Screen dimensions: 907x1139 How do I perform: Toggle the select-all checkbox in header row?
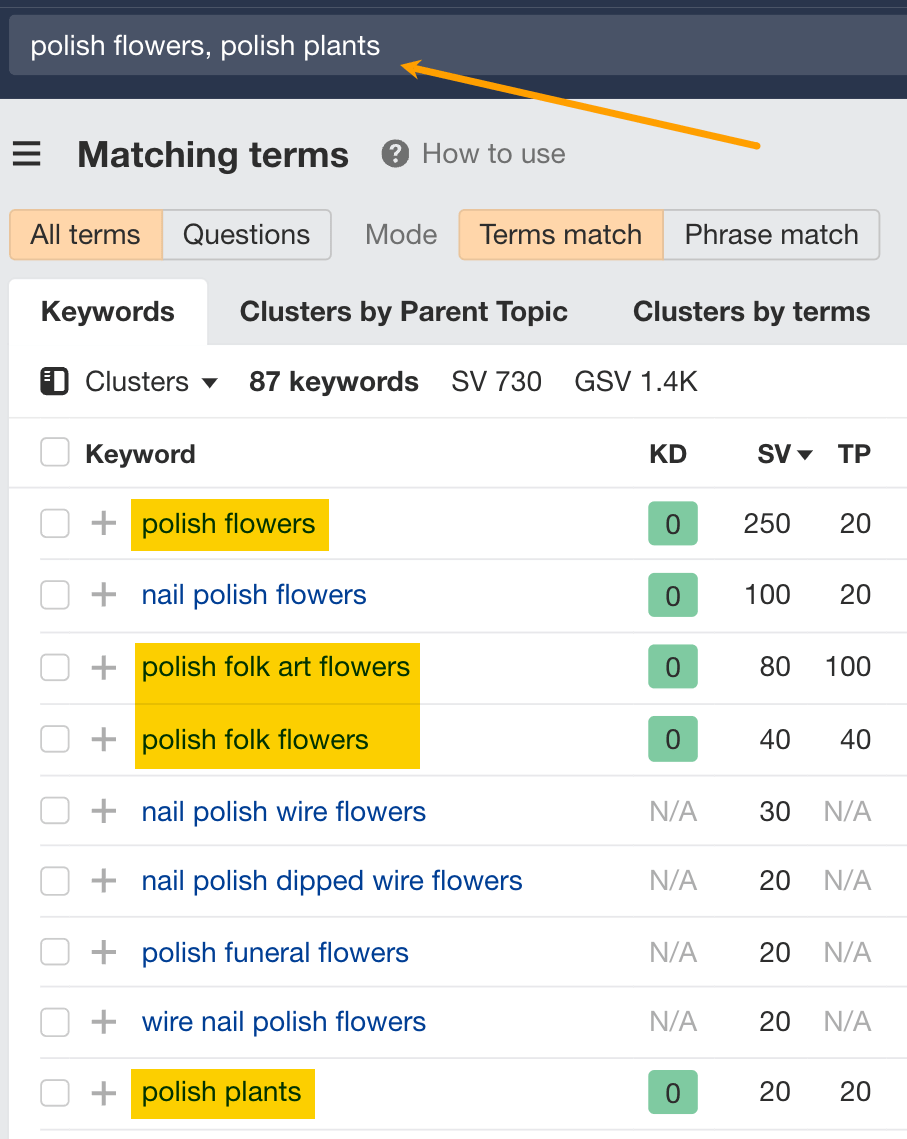(x=55, y=452)
